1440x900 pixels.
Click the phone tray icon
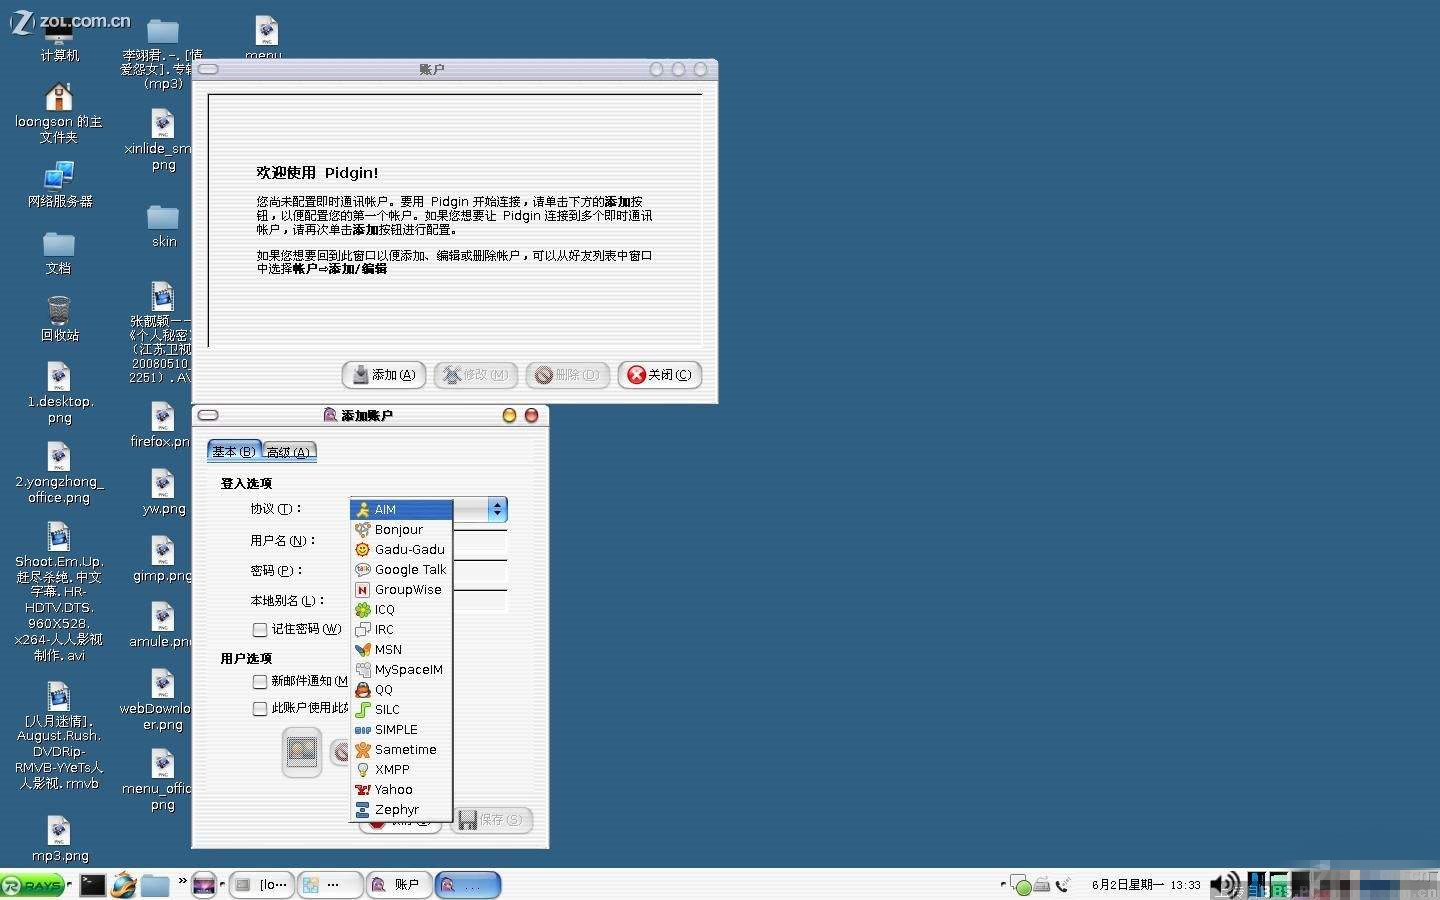(1063, 885)
